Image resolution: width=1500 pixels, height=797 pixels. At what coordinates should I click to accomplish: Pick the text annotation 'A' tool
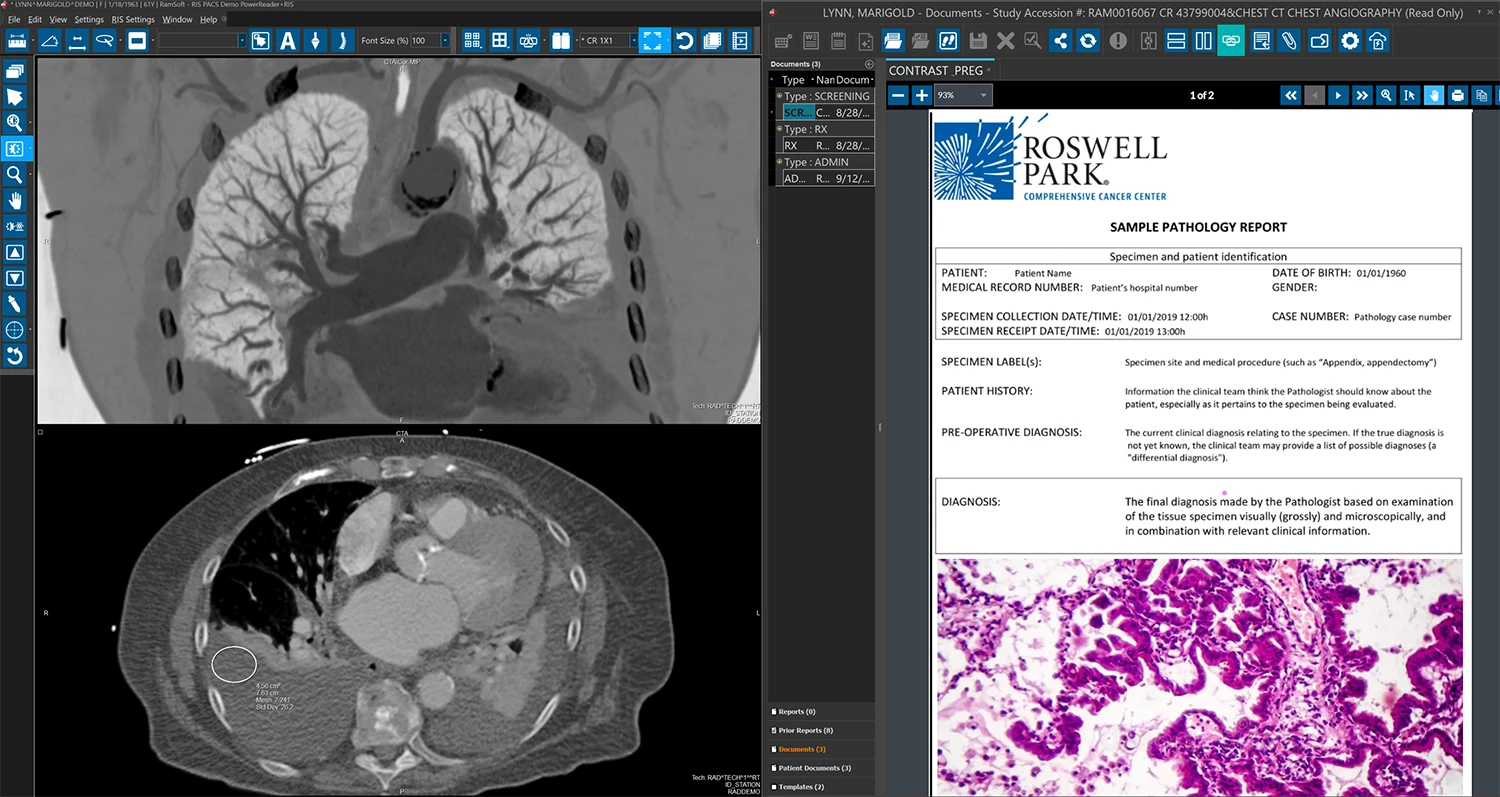click(x=288, y=41)
